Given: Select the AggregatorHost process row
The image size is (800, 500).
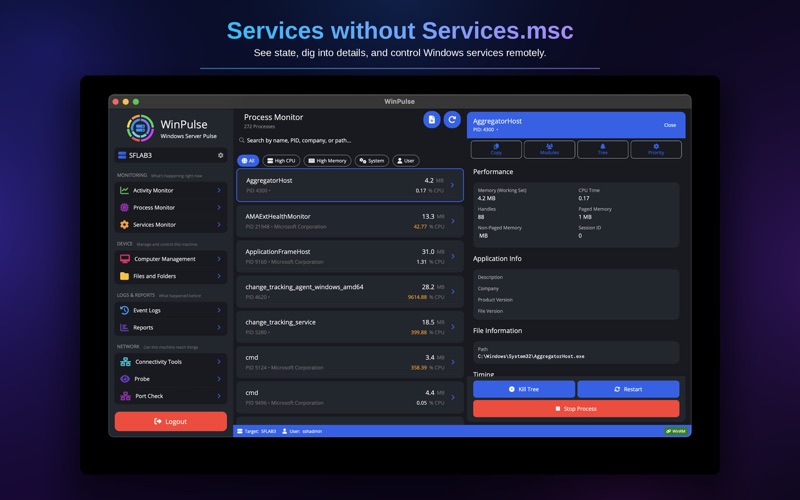Looking at the screenshot, I should tap(350, 185).
